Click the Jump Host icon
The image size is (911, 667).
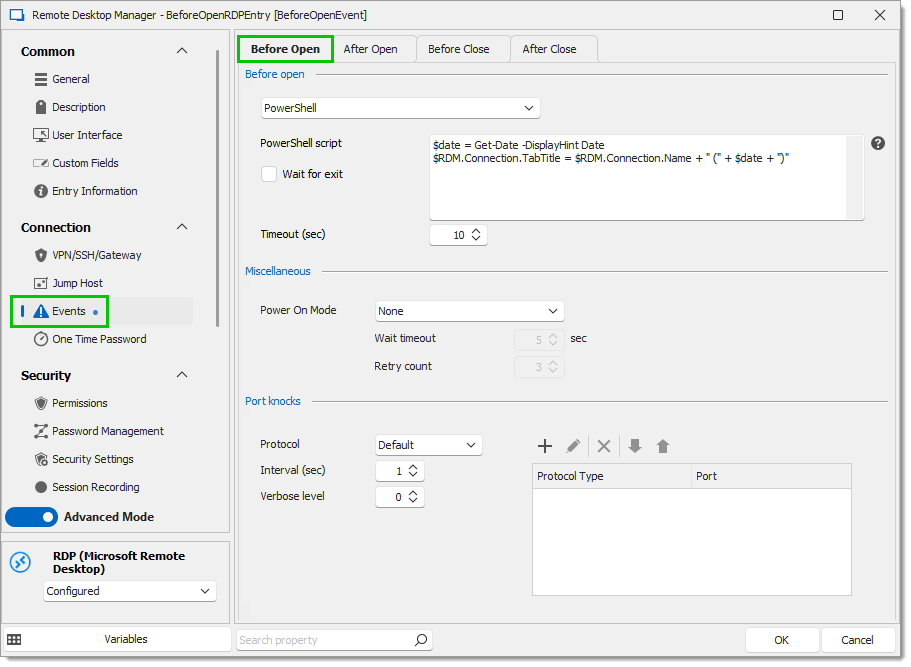pos(41,283)
